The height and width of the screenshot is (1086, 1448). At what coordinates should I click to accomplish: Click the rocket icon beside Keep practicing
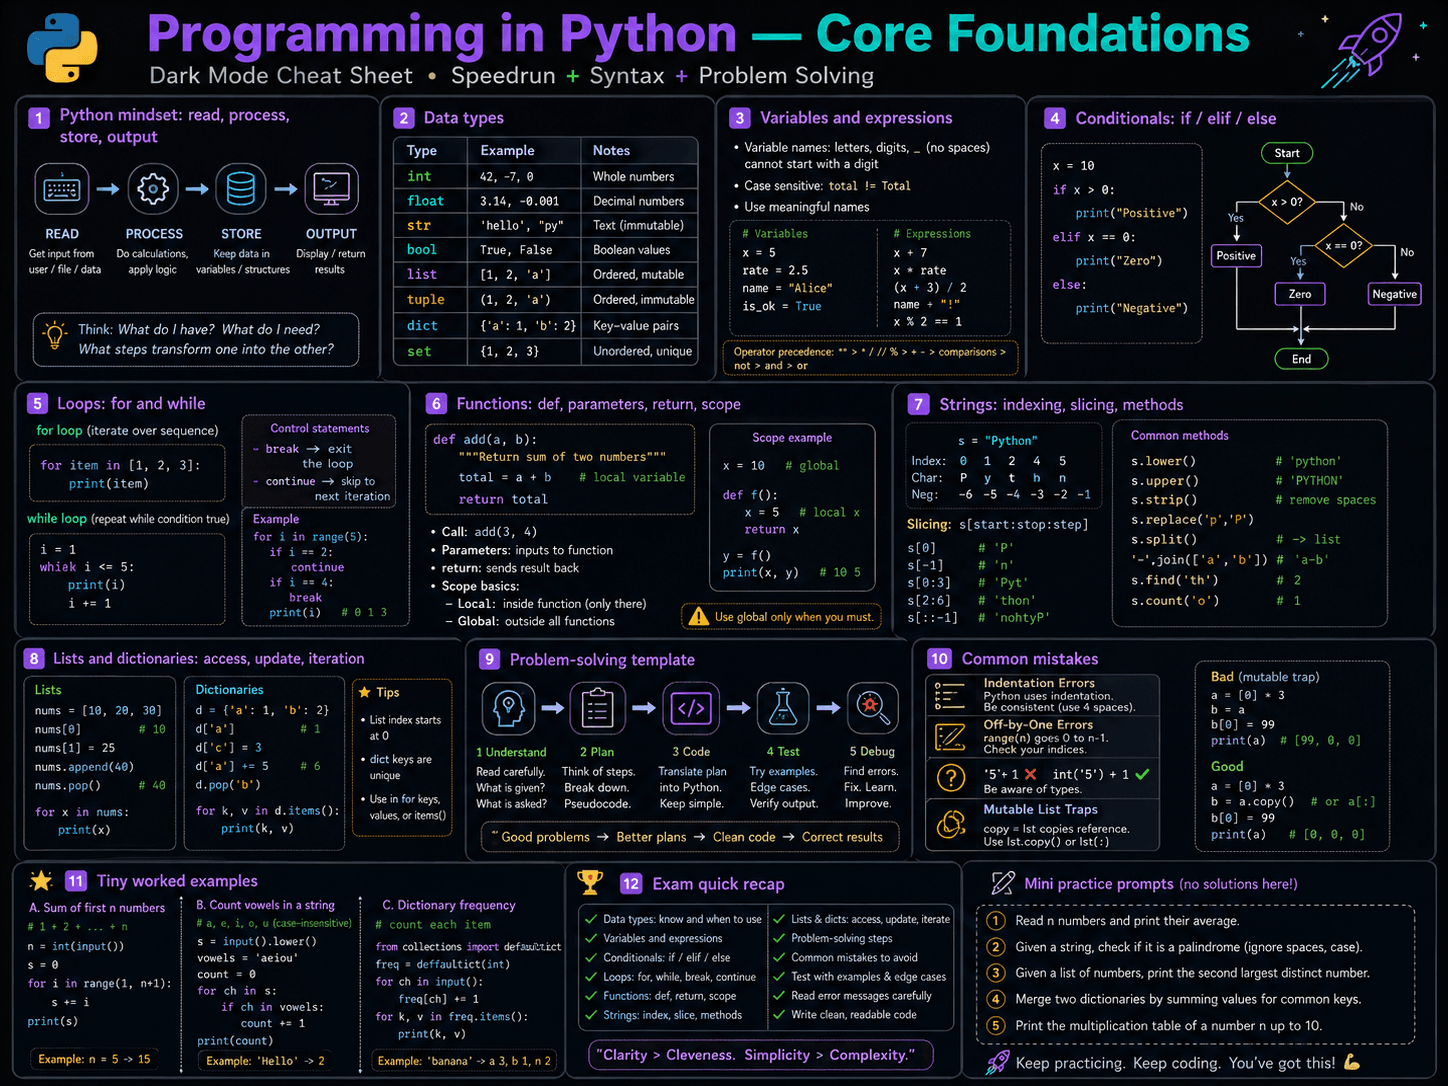click(997, 1062)
